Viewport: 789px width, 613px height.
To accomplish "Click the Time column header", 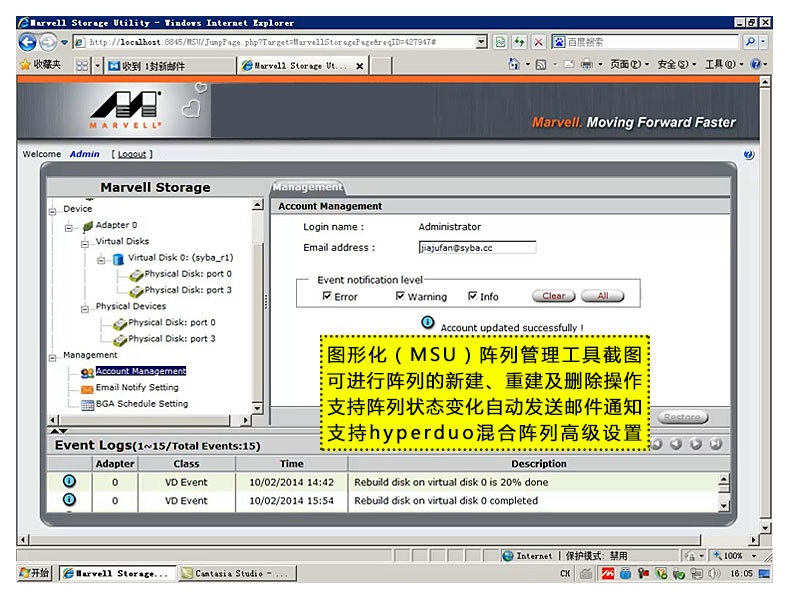I will (291, 464).
